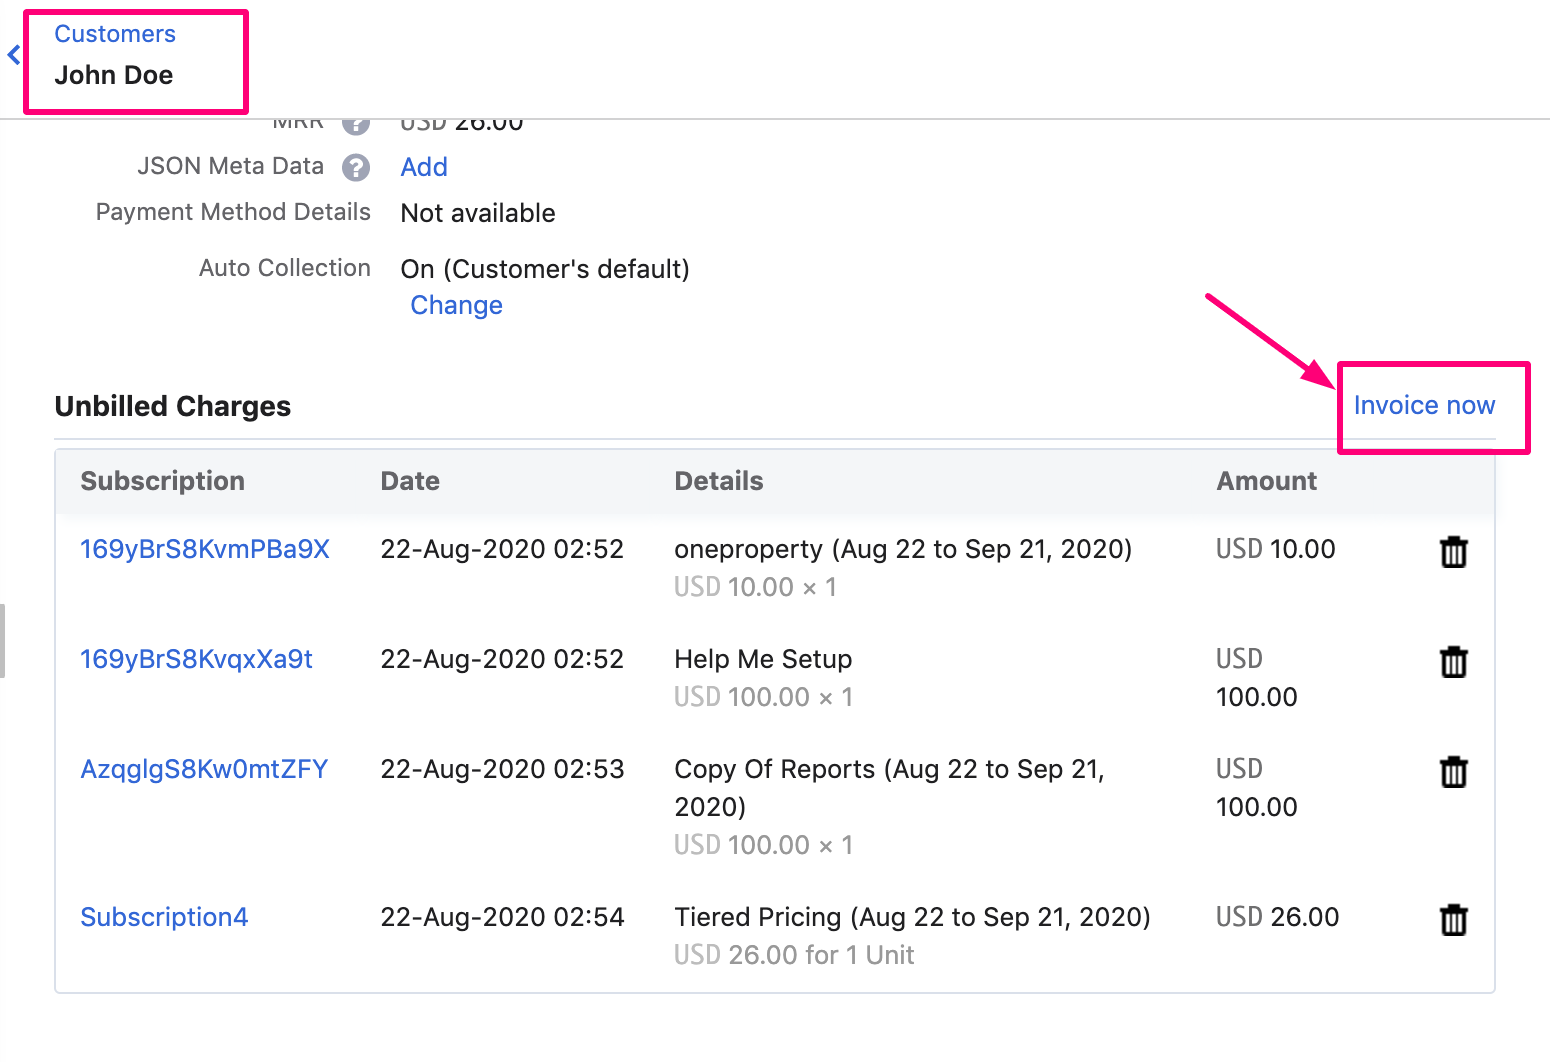Delete the oneproperty unbilled charge

point(1454,551)
